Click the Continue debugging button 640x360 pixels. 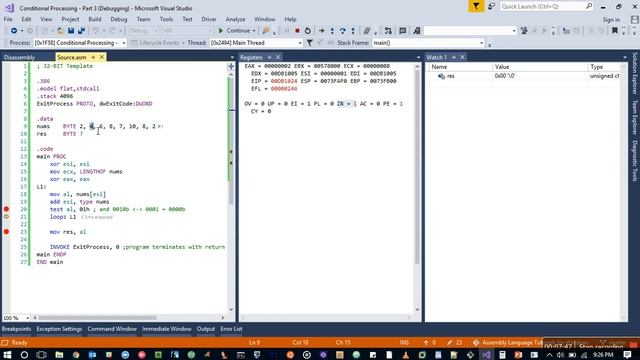[234, 31]
